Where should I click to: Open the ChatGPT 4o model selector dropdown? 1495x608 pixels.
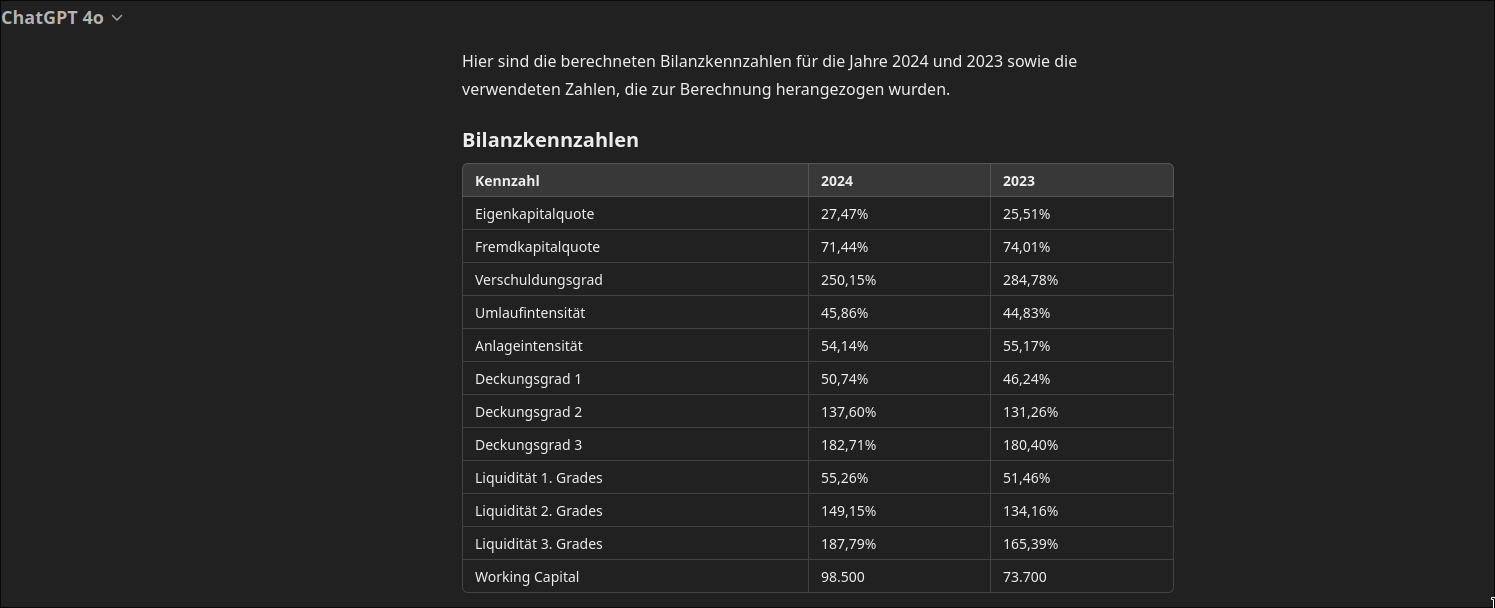pyautogui.click(x=63, y=17)
